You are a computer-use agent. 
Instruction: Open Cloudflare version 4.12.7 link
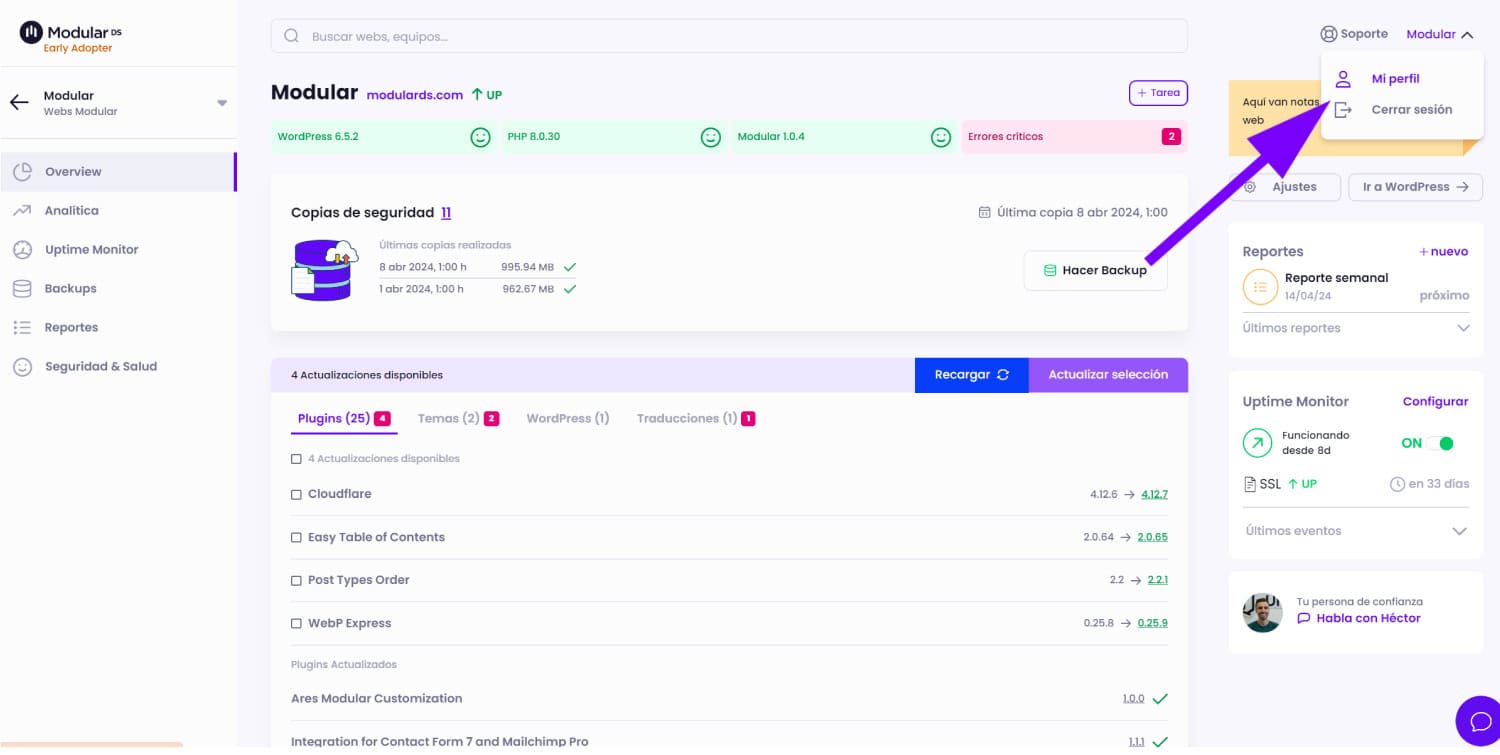point(1154,495)
